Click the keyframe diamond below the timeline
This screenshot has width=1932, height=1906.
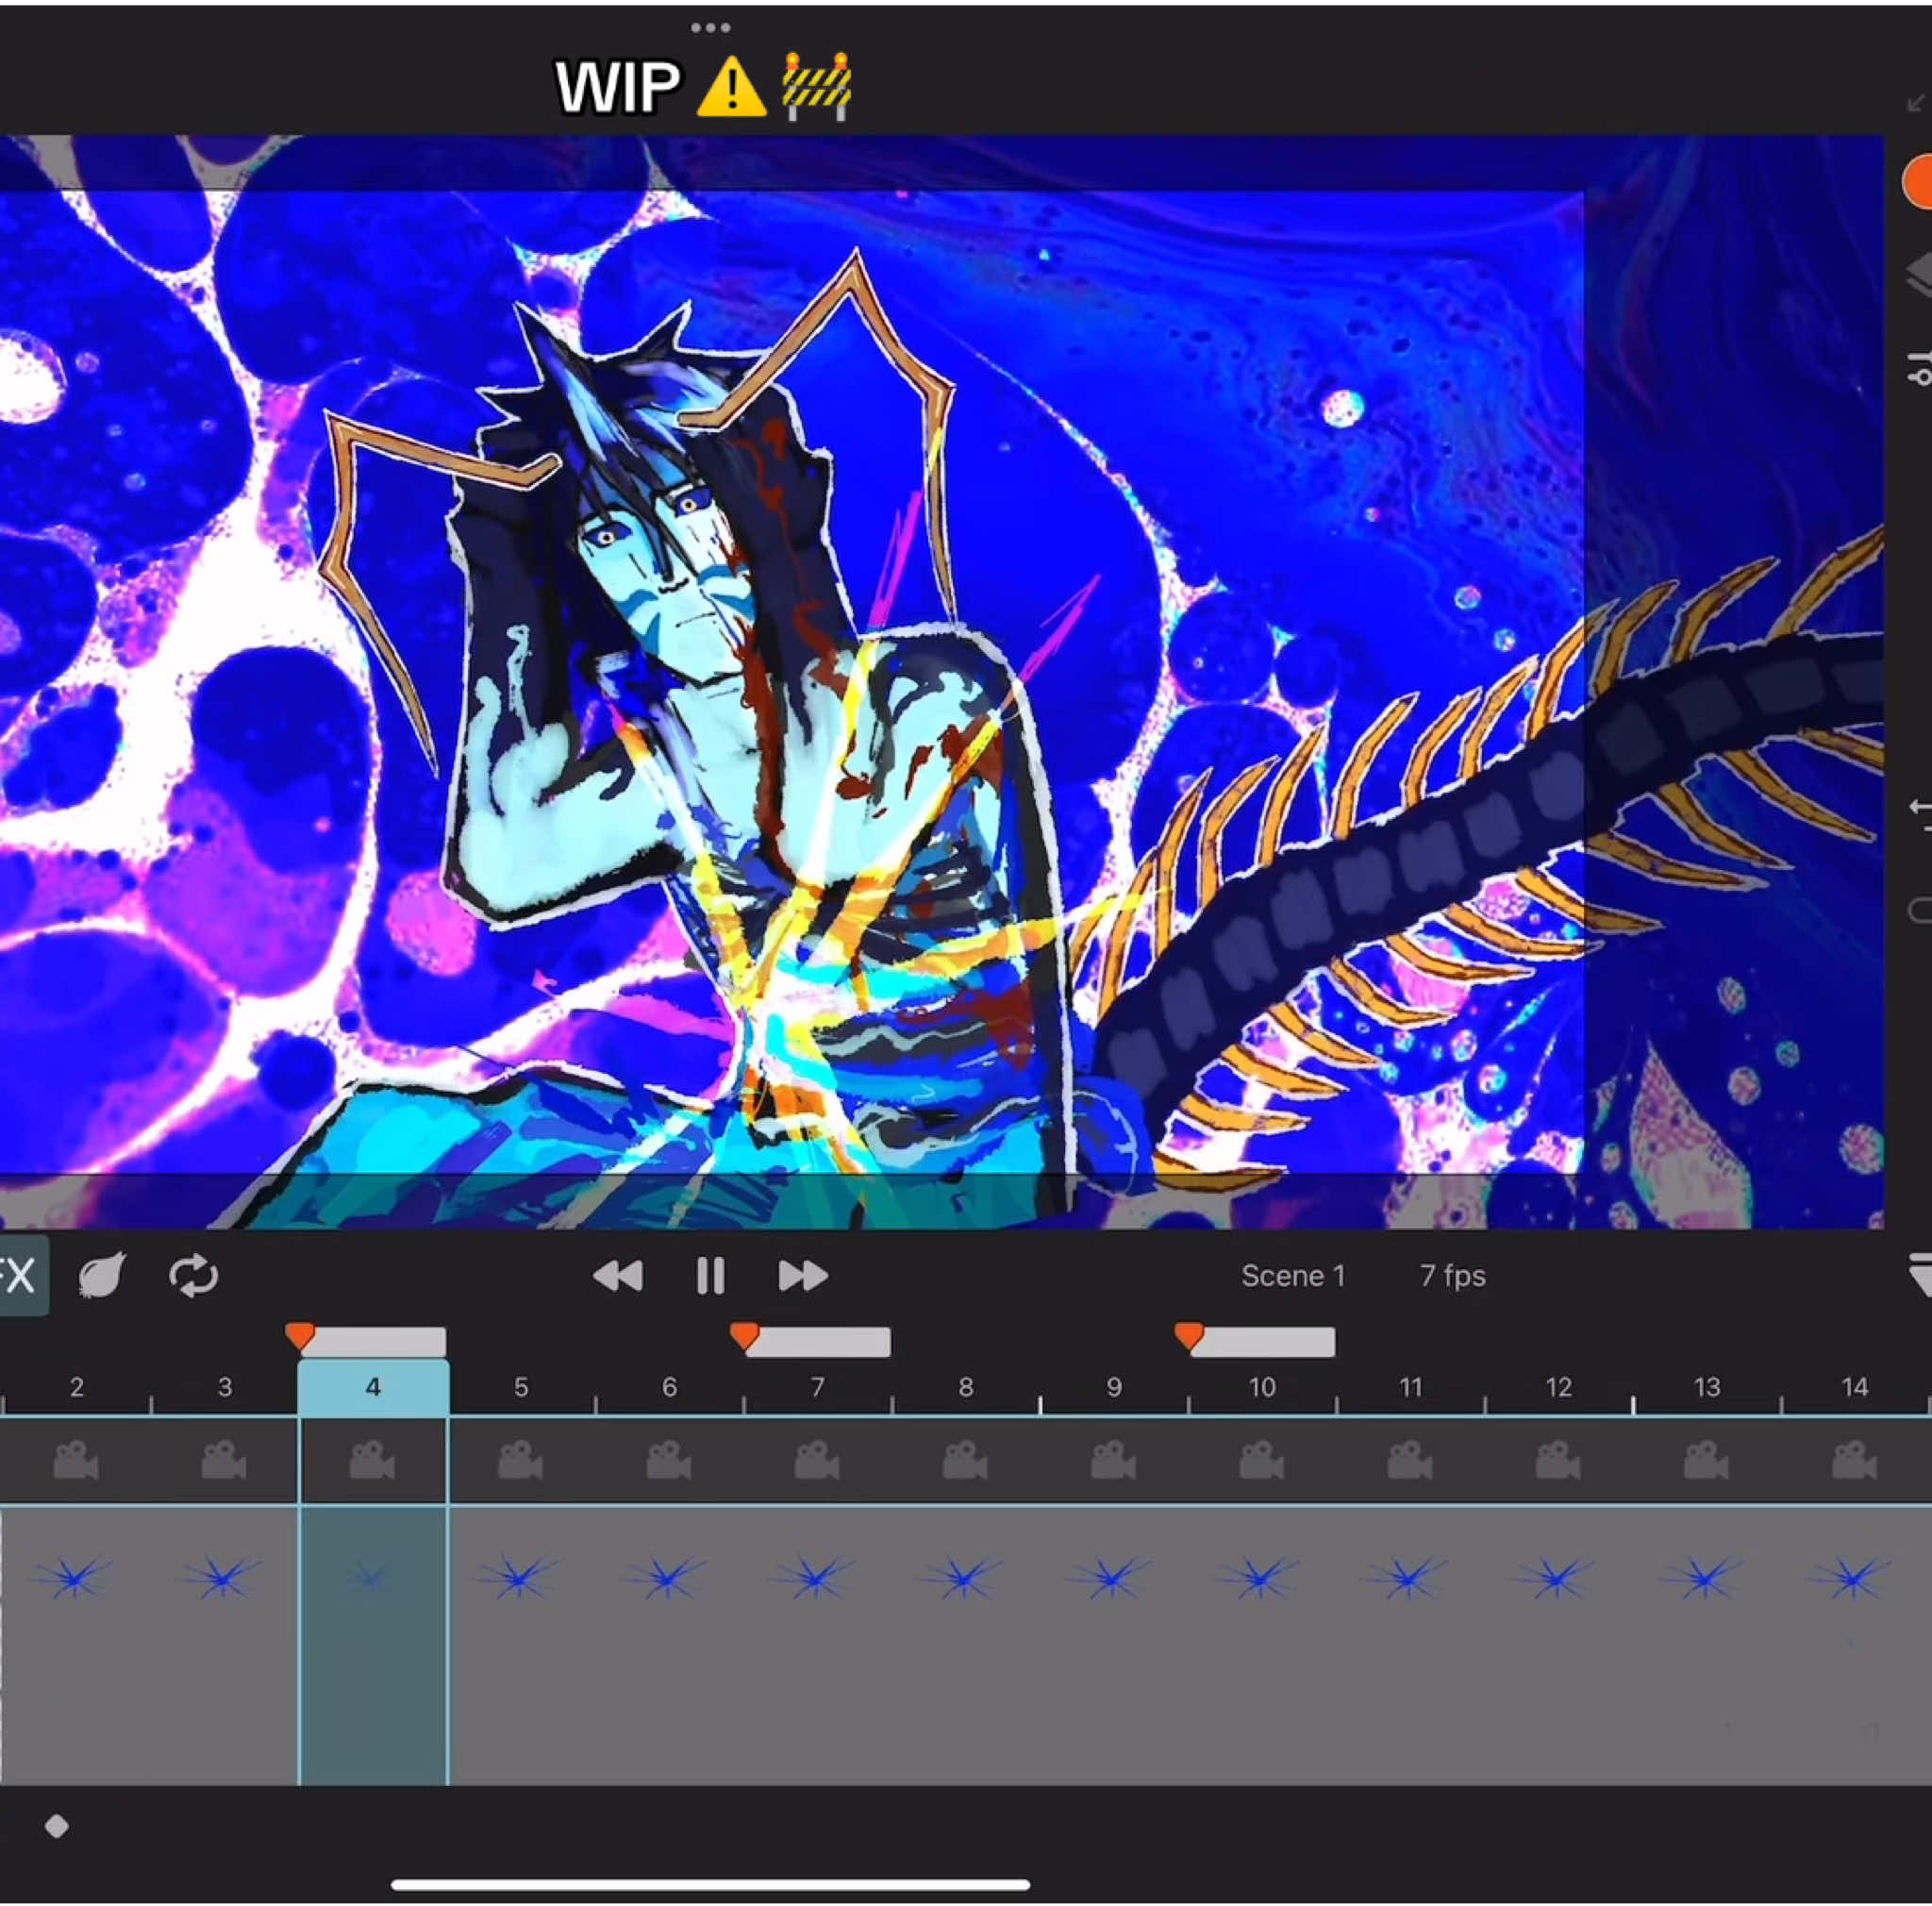57,1827
